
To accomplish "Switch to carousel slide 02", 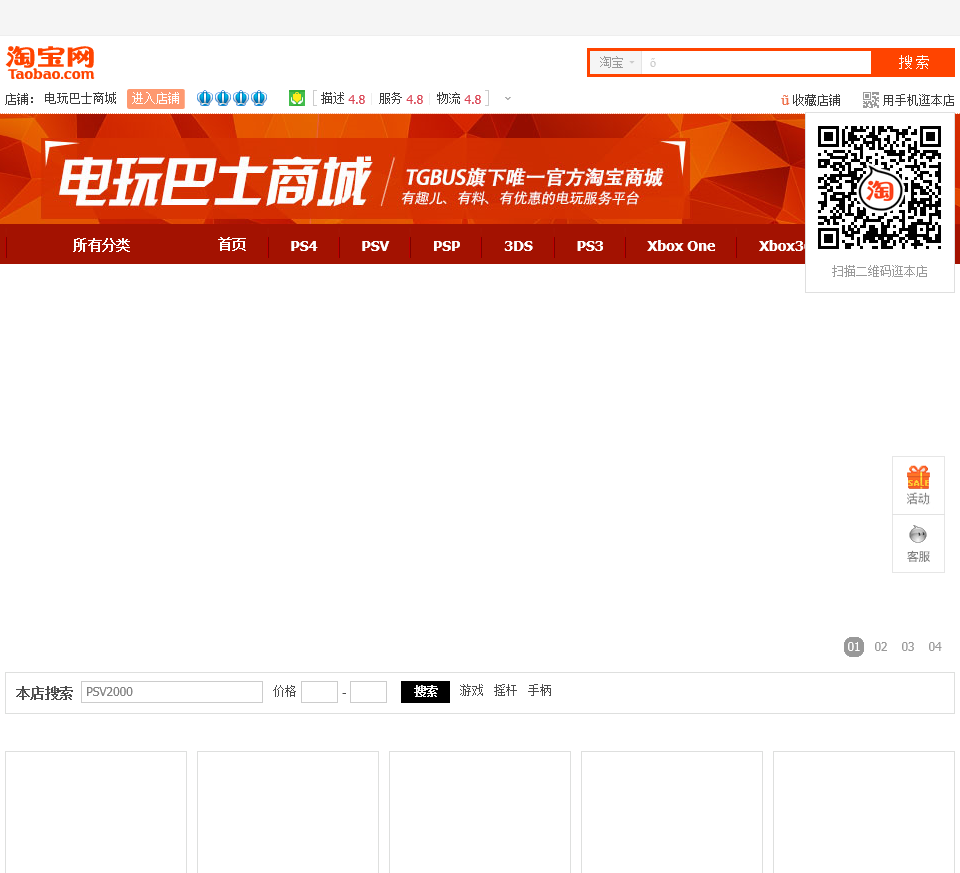I will tap(880, 646).
